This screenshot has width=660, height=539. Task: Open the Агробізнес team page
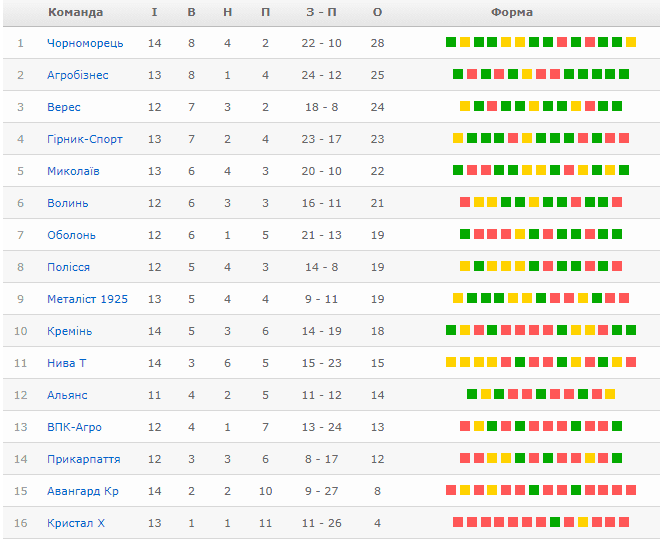click(x=77, y=75)
